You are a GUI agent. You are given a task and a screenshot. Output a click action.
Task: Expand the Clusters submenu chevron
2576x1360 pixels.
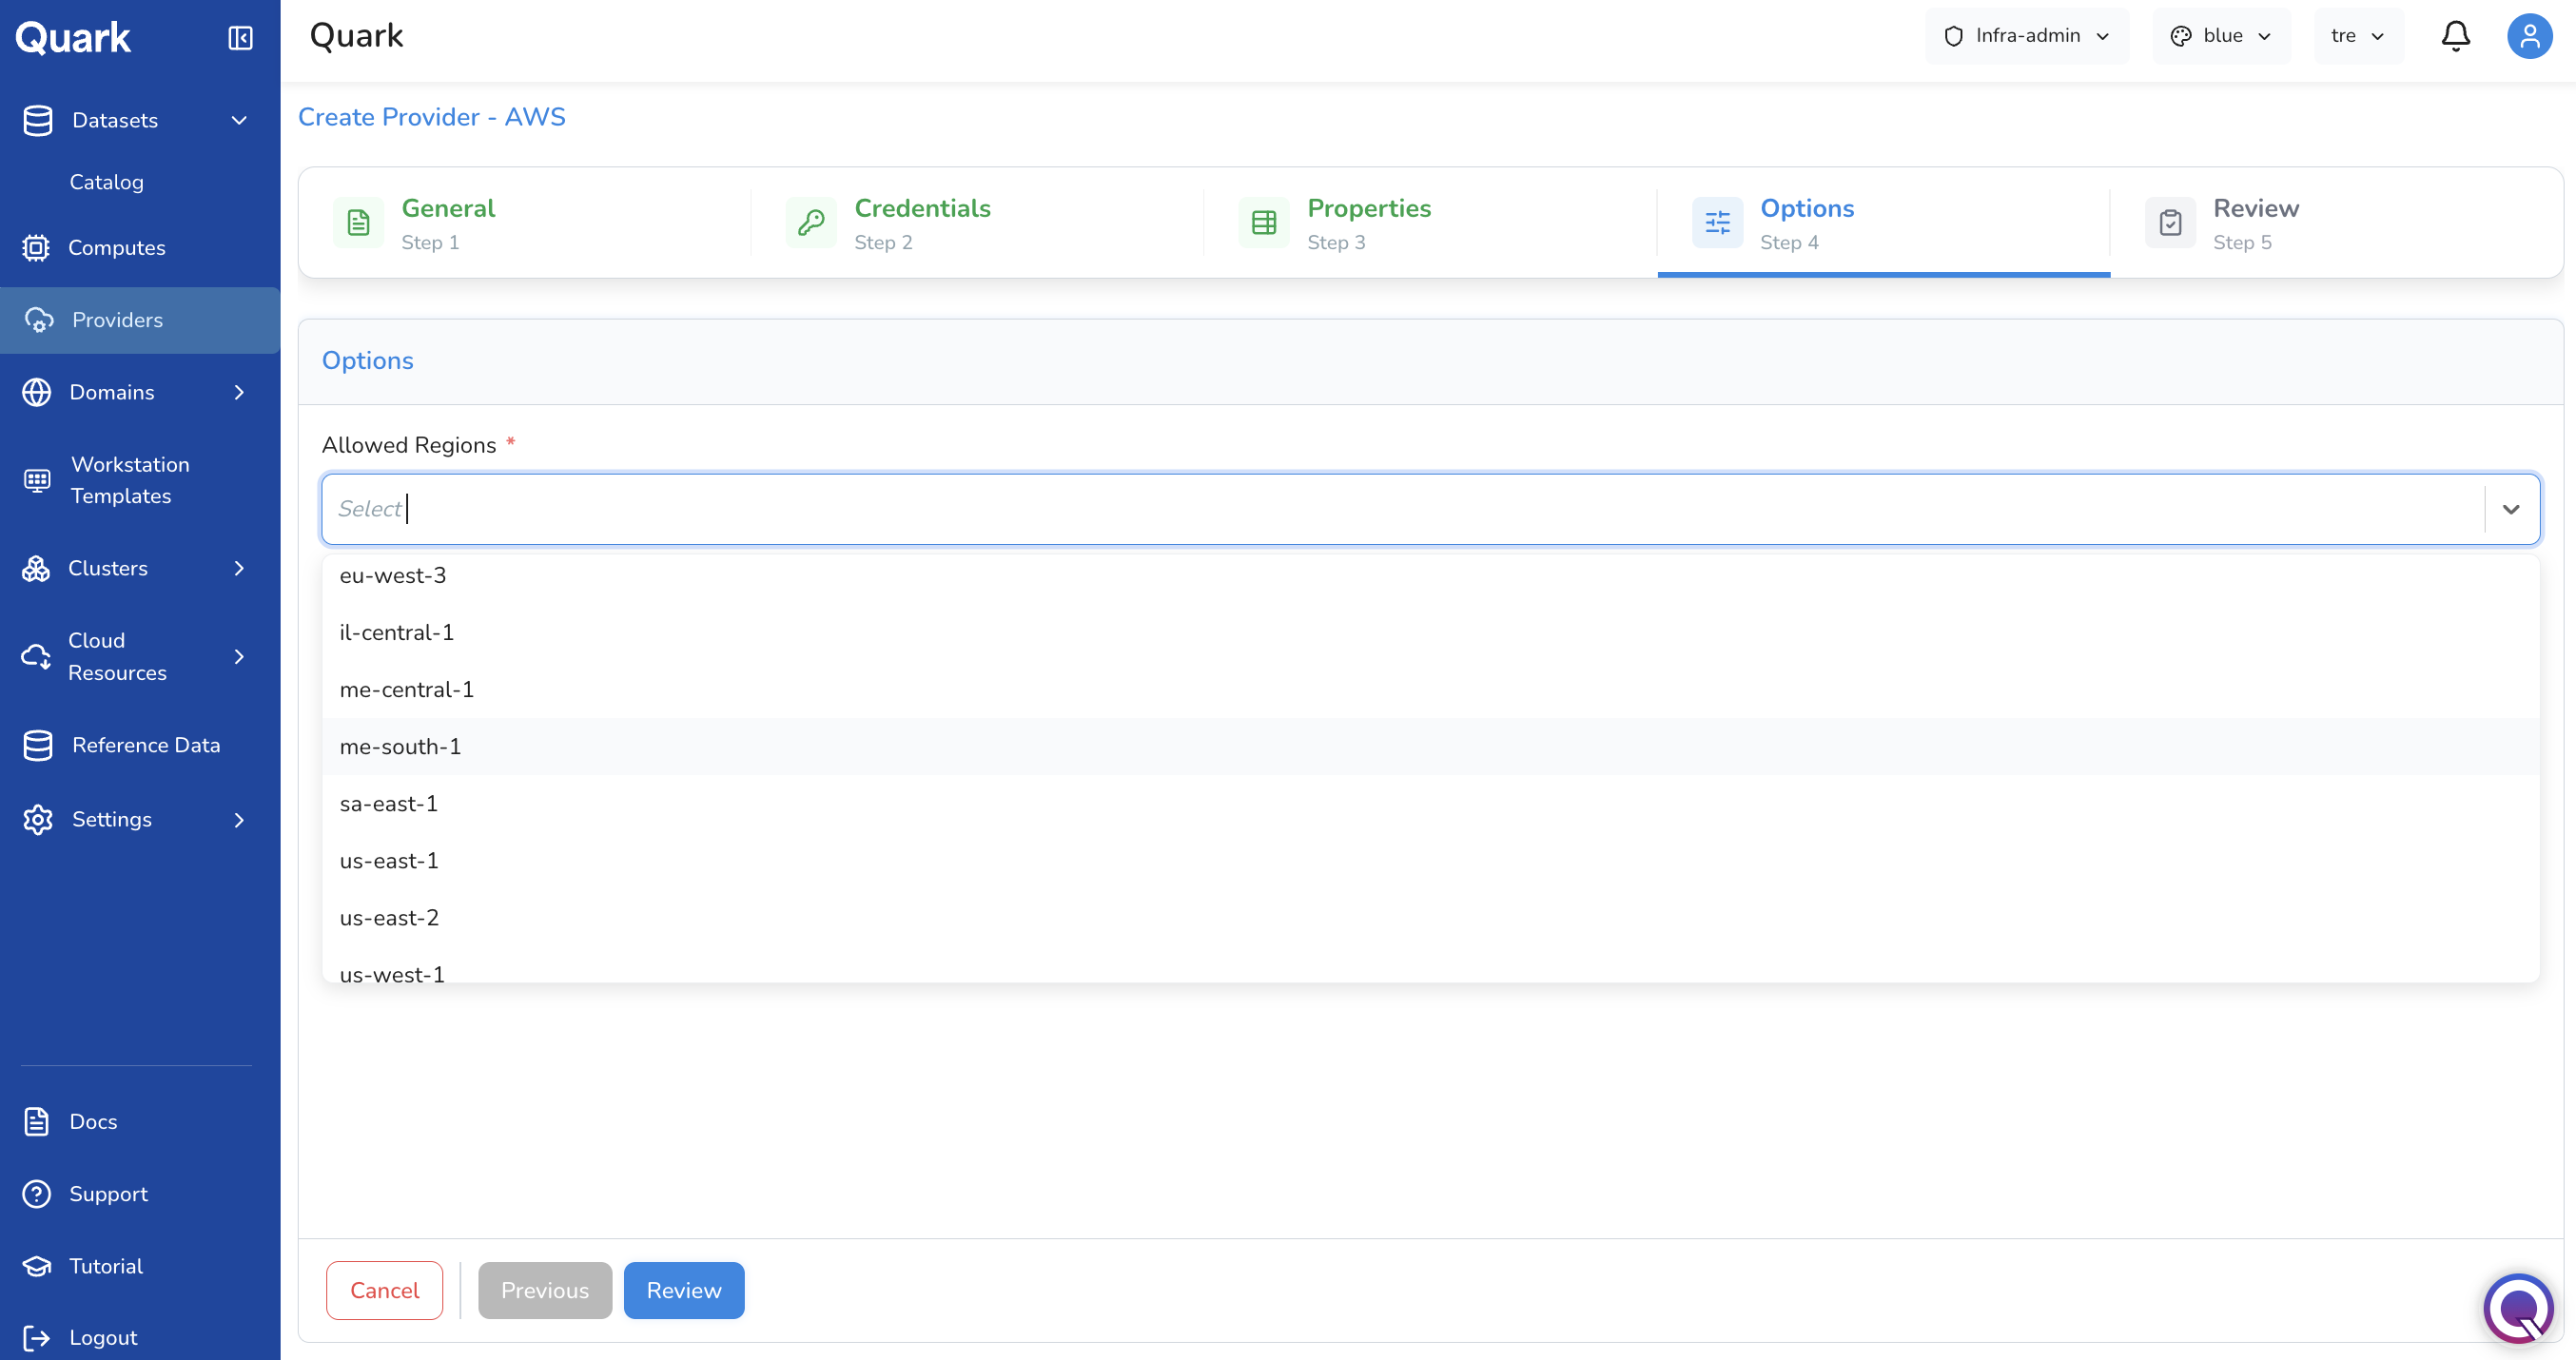tap(239, 568)
